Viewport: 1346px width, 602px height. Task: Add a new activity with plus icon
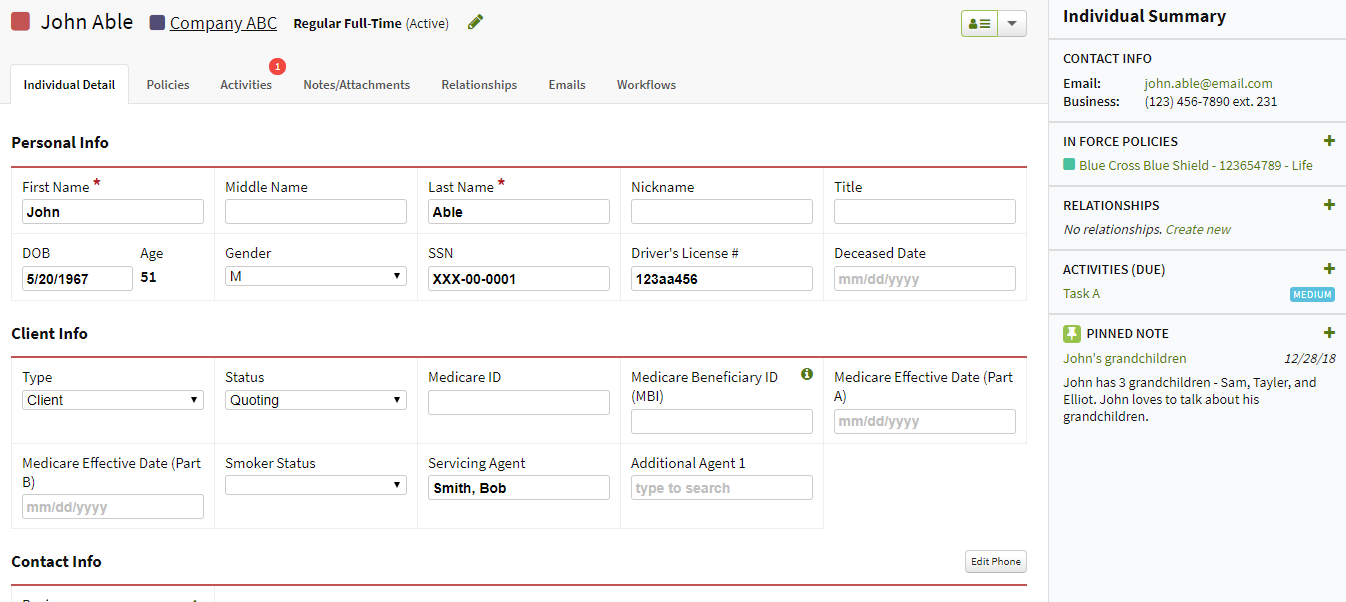click(1329, 268)
